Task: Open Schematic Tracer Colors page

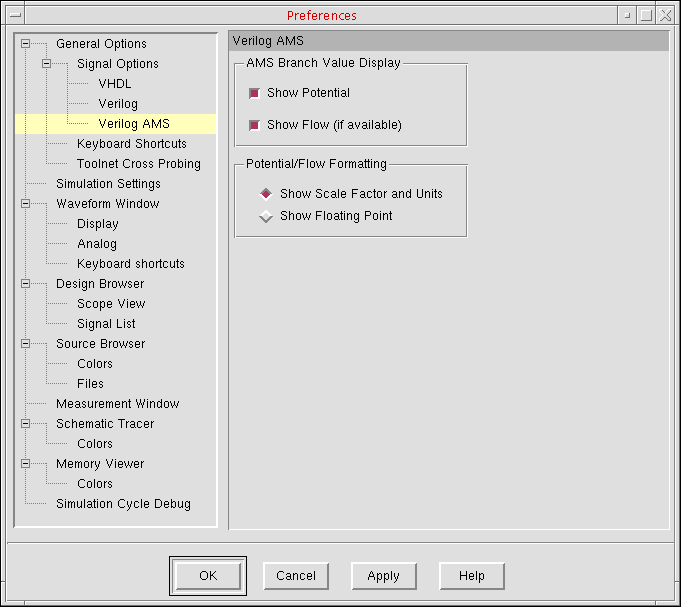Action: [x=95, y=443]
